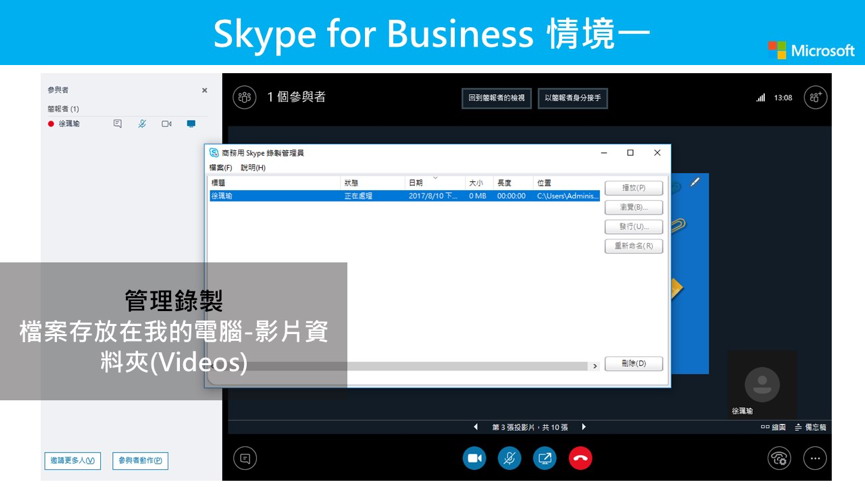Maximize the Recording Manager window

pos(631,153)
